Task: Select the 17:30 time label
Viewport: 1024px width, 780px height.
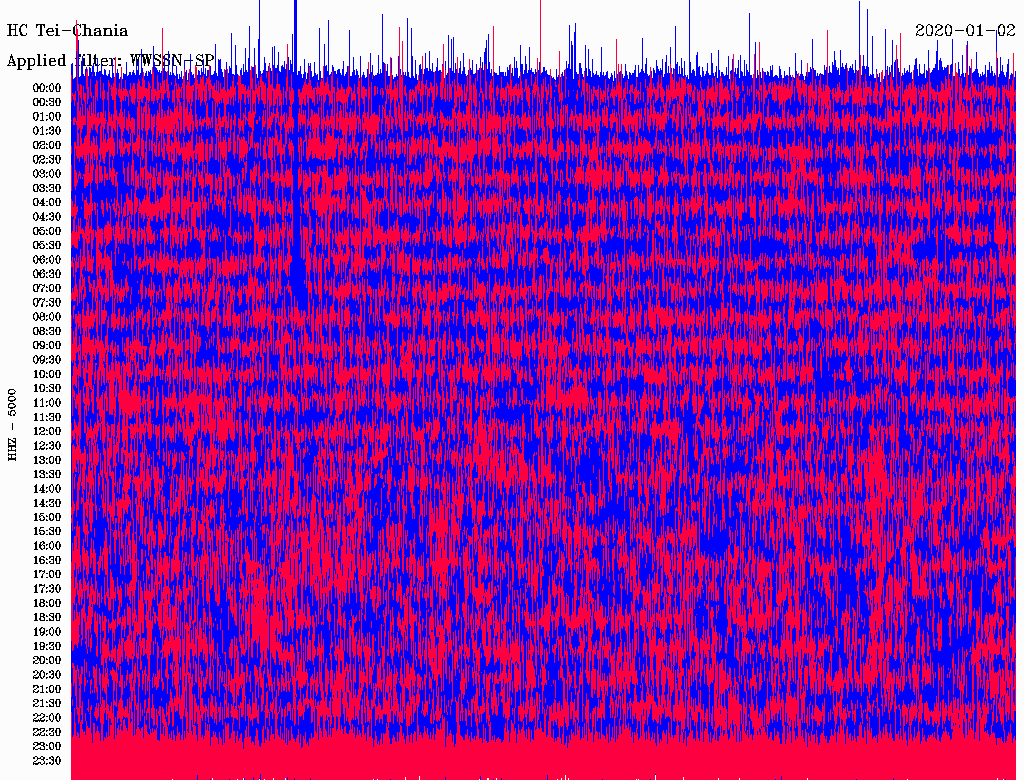Action: [47, 589]
